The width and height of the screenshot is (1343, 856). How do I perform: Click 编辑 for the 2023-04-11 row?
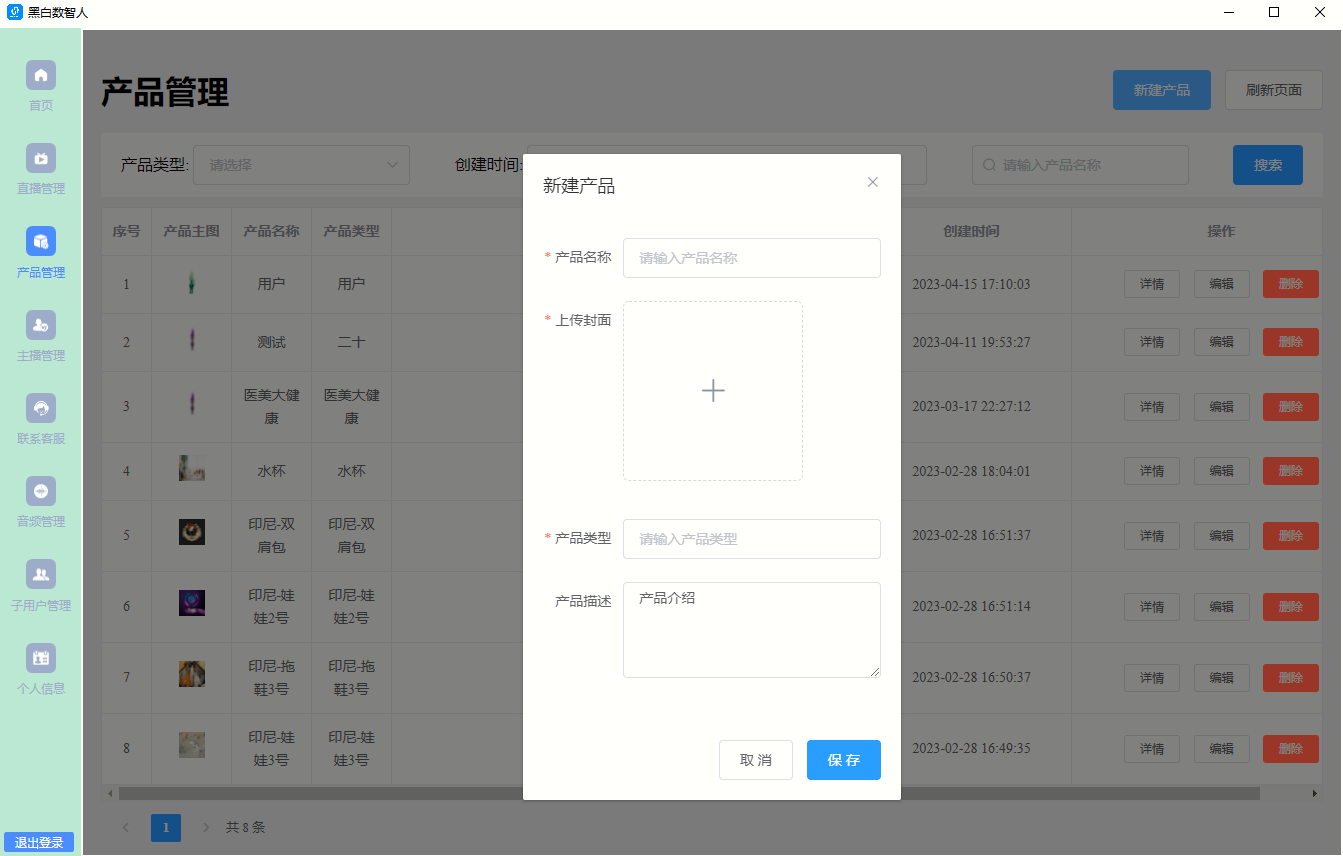coord(1222,342)
